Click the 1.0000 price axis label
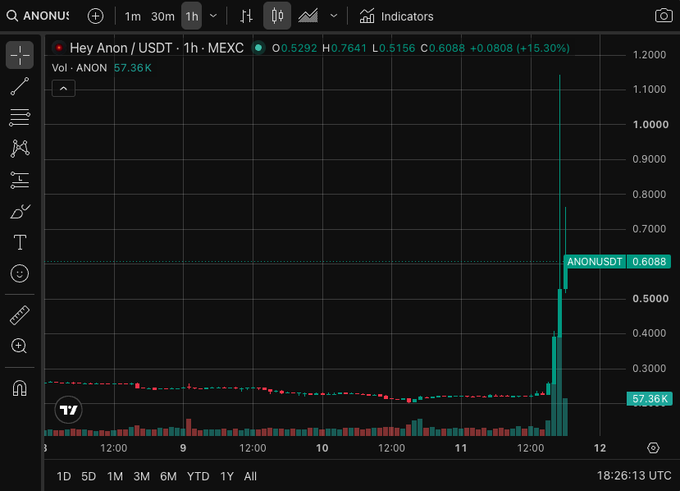Image resolution: width=680 pixels, height=491 pixels. click(650, 124)
